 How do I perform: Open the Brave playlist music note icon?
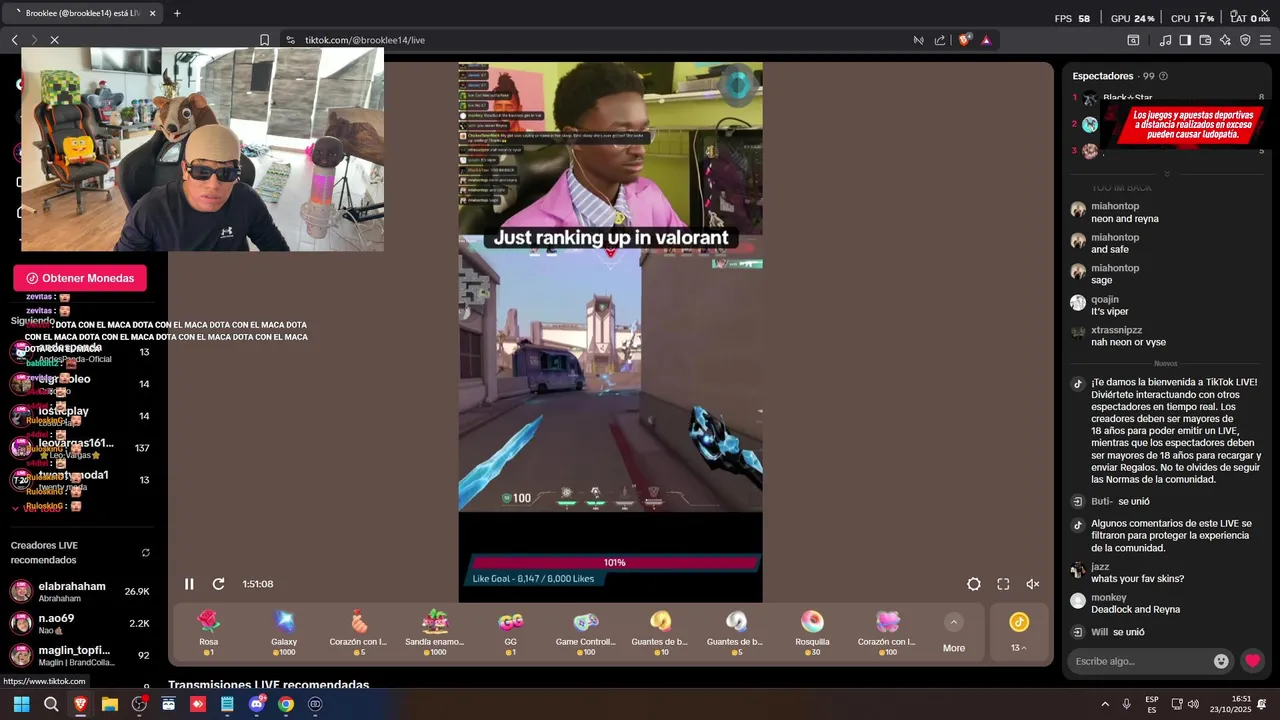pos(1165,40)
